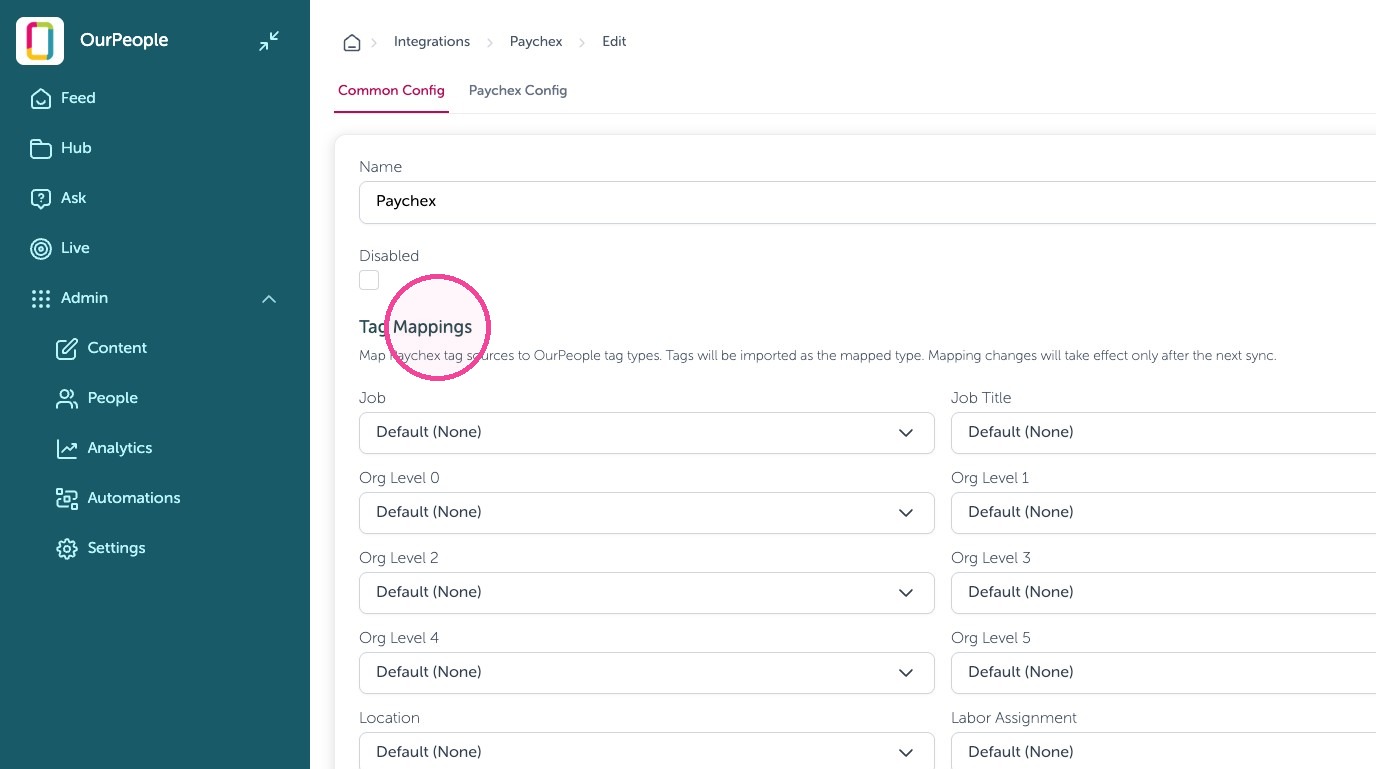Open Content under Admin
This screenshot has height=769, width=1376.
117,348
